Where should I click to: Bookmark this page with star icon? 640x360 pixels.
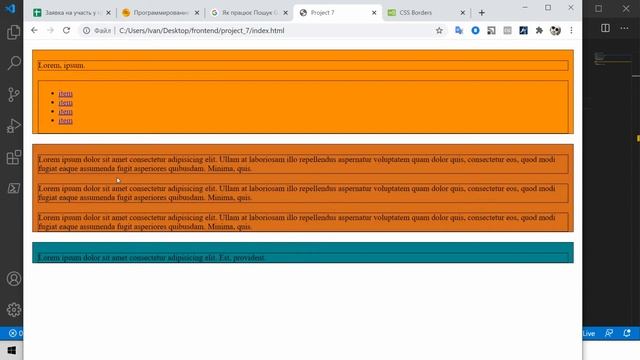(x=439, y=31)
